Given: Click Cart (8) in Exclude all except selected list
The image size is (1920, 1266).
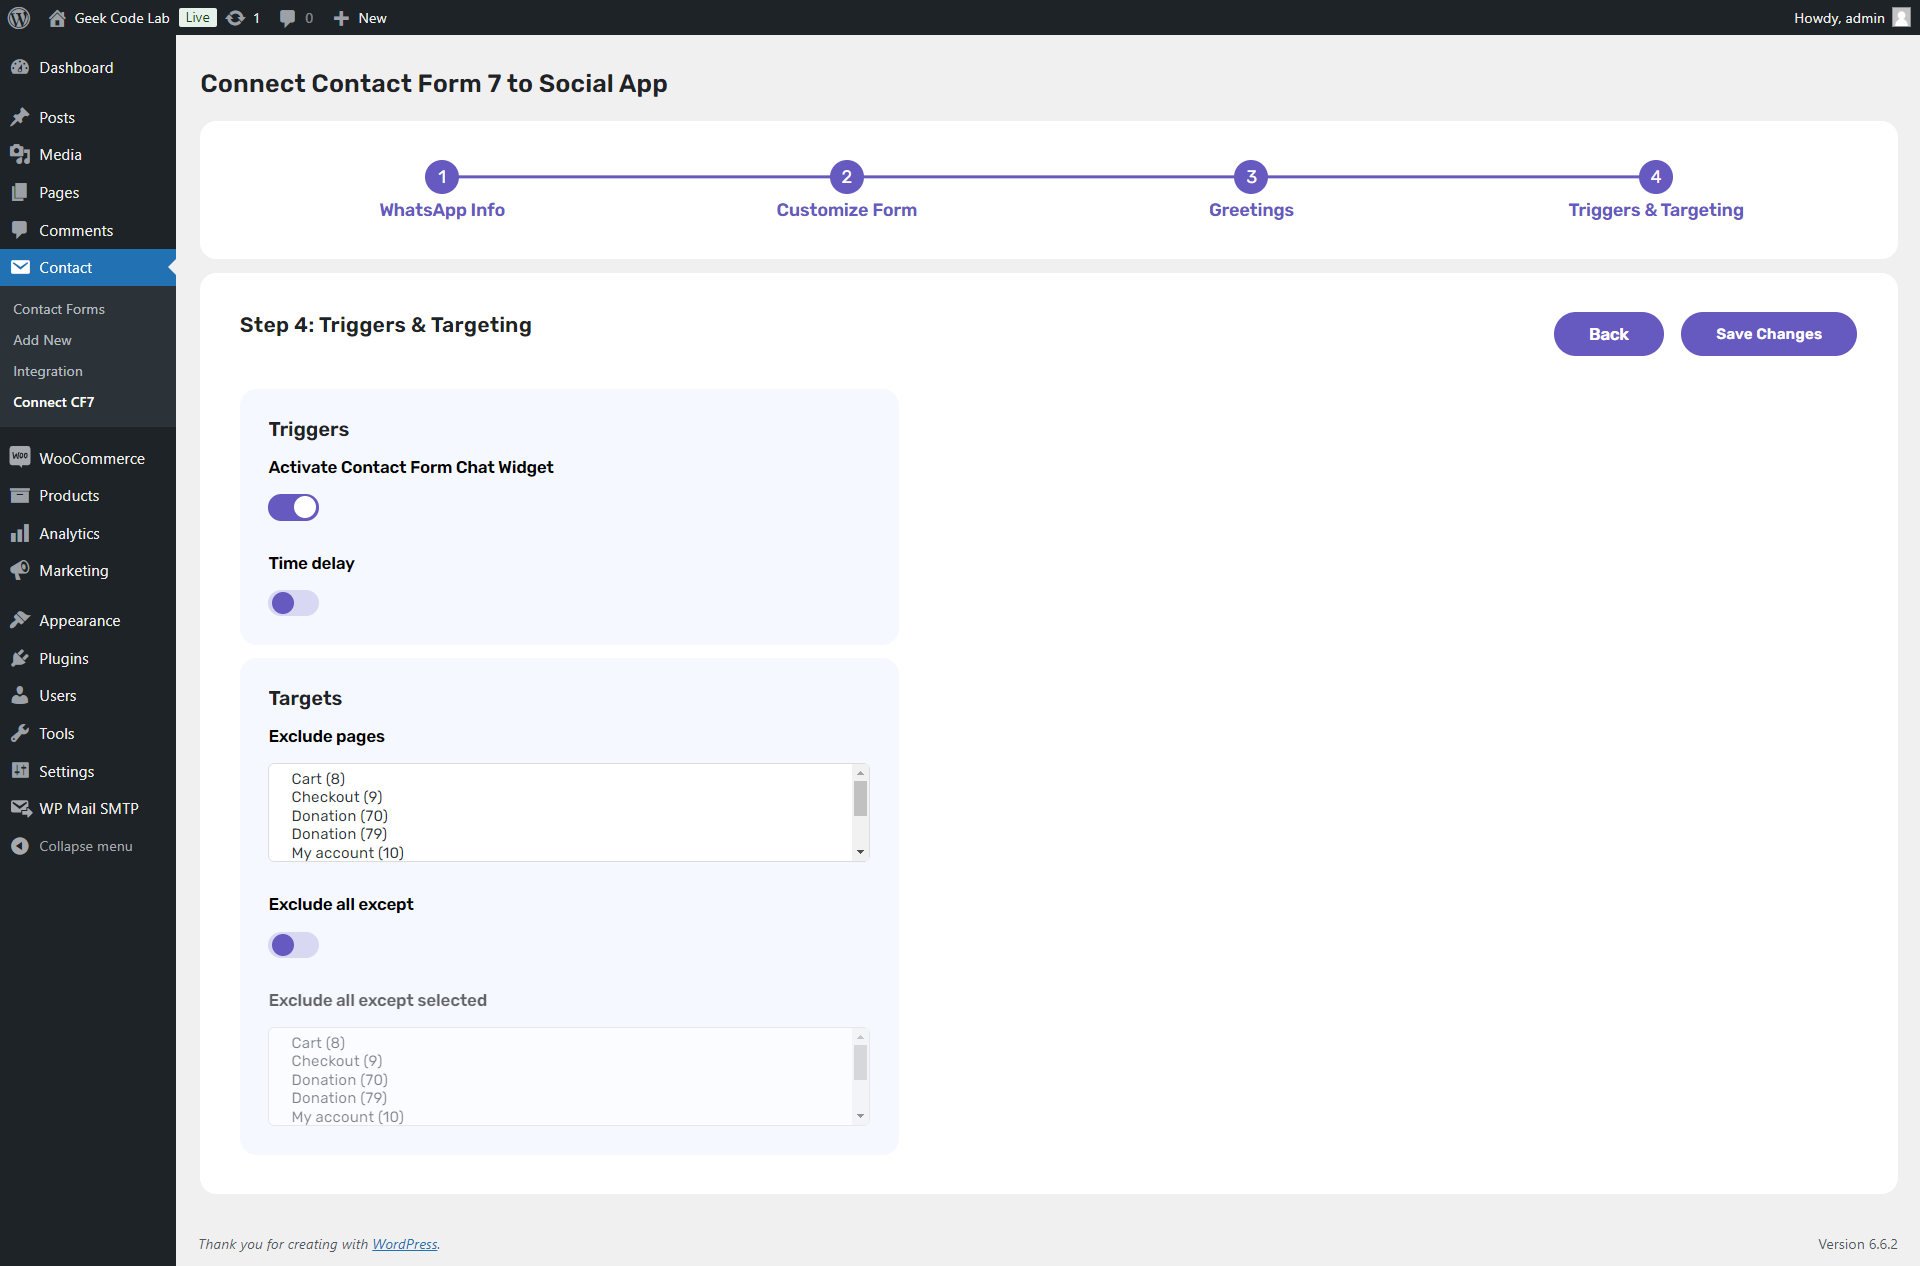Looking at the screenshot, I should (318, 1043).
